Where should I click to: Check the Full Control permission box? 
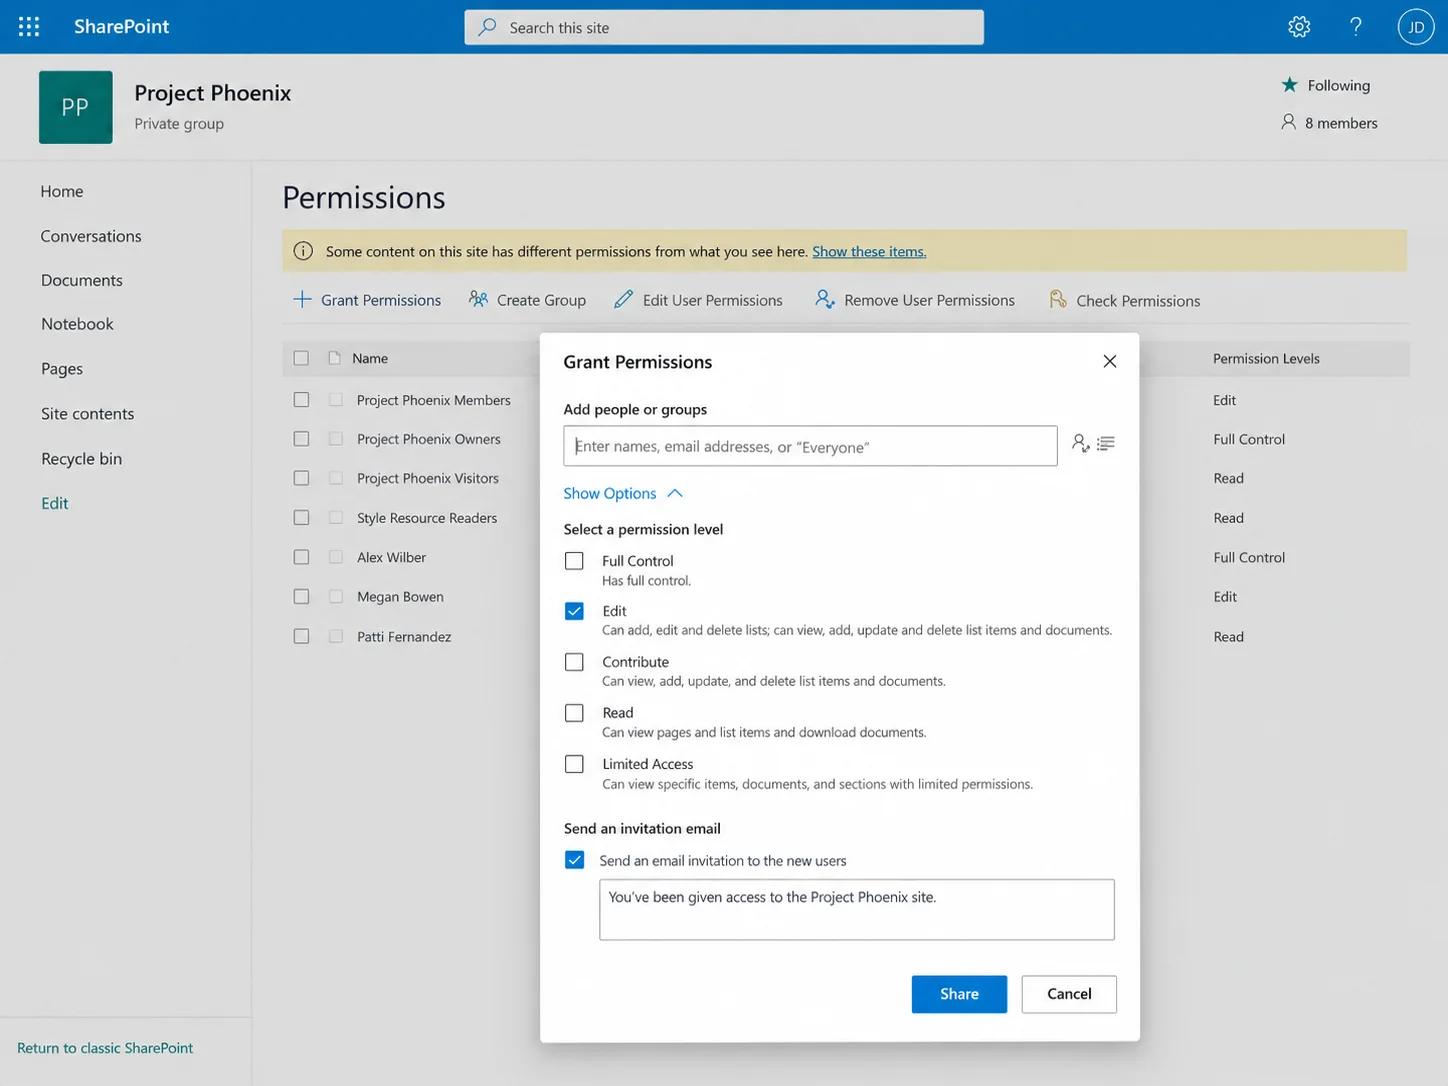[574, 561]
